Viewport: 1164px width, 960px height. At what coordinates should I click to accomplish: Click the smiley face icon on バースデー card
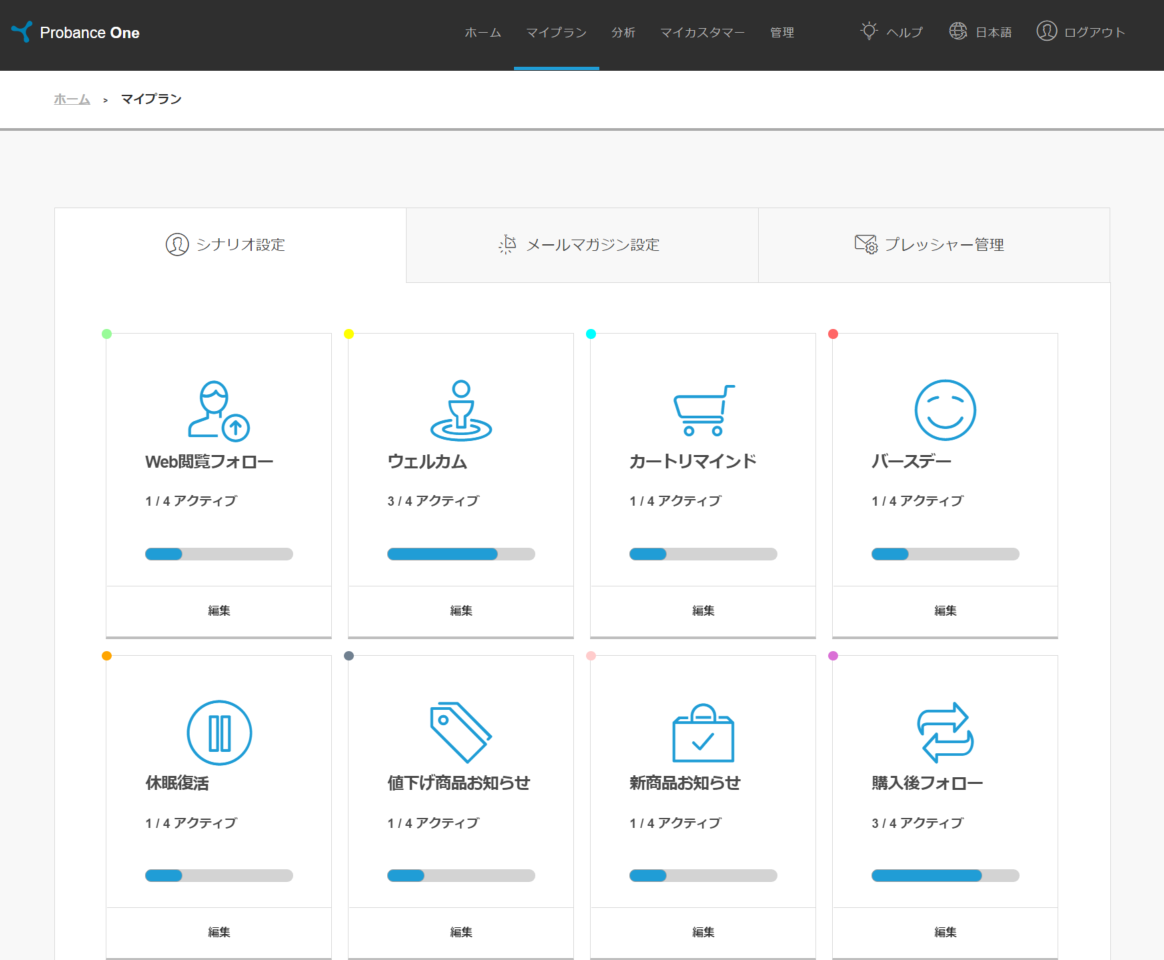[x=944, y=408]
